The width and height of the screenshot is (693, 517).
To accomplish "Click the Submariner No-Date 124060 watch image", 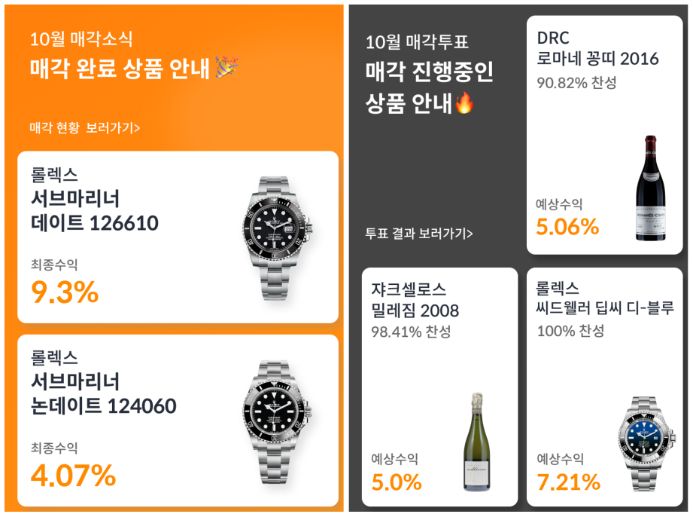I will [x=277, y=421].
